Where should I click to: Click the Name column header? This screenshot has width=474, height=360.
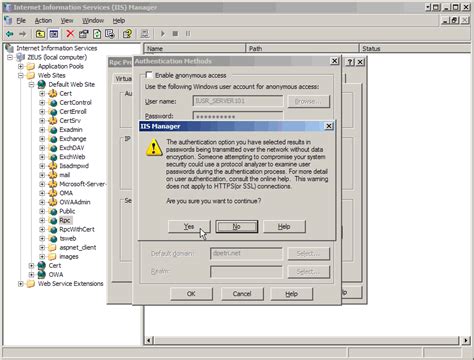point(195,48)
